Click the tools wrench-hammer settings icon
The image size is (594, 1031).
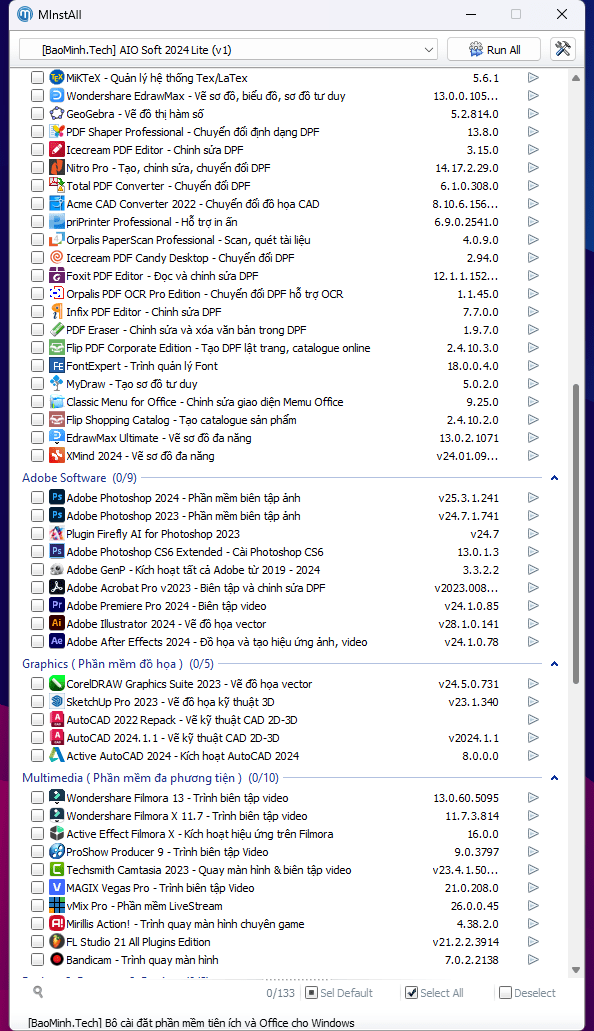pyautogui.click(x=562, y=49)
